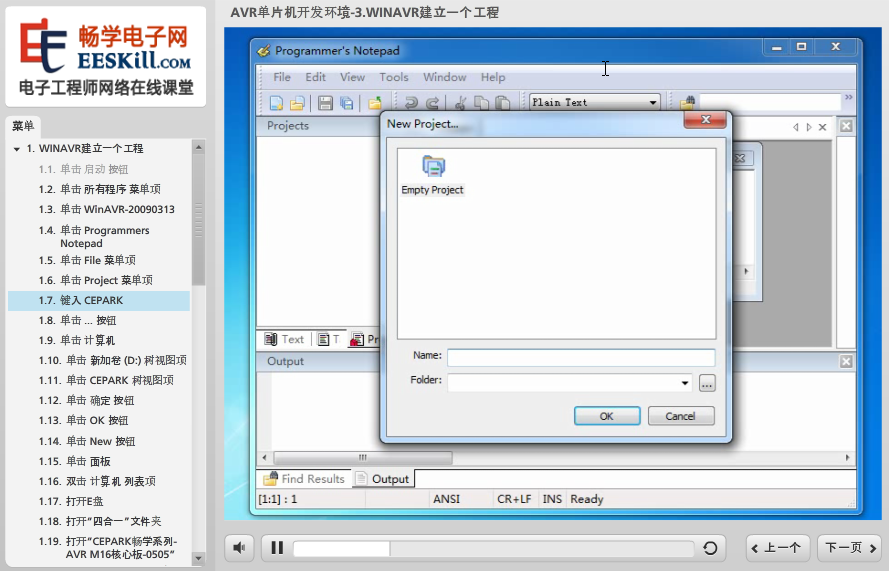
Task: Click the Paste toolbar icon
Action: 502,103
